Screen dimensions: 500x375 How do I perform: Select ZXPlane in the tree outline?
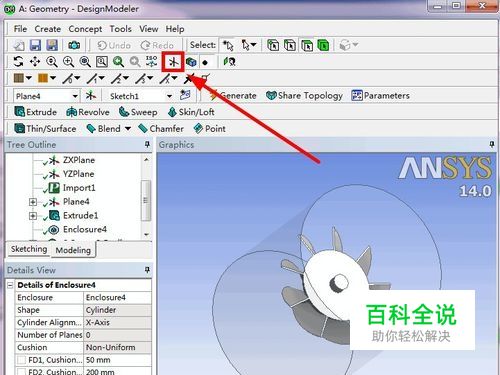(79, 160)
